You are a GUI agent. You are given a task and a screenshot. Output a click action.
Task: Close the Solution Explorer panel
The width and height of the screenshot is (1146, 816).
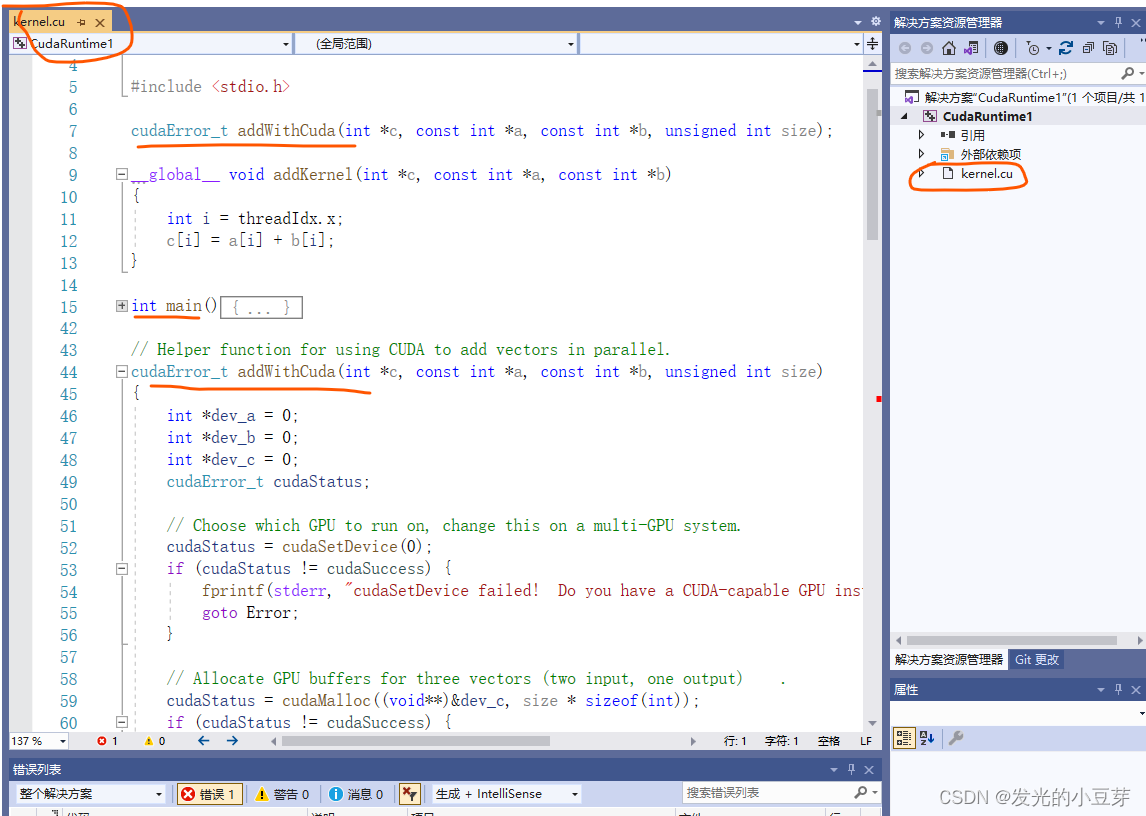pos(1136,23)
